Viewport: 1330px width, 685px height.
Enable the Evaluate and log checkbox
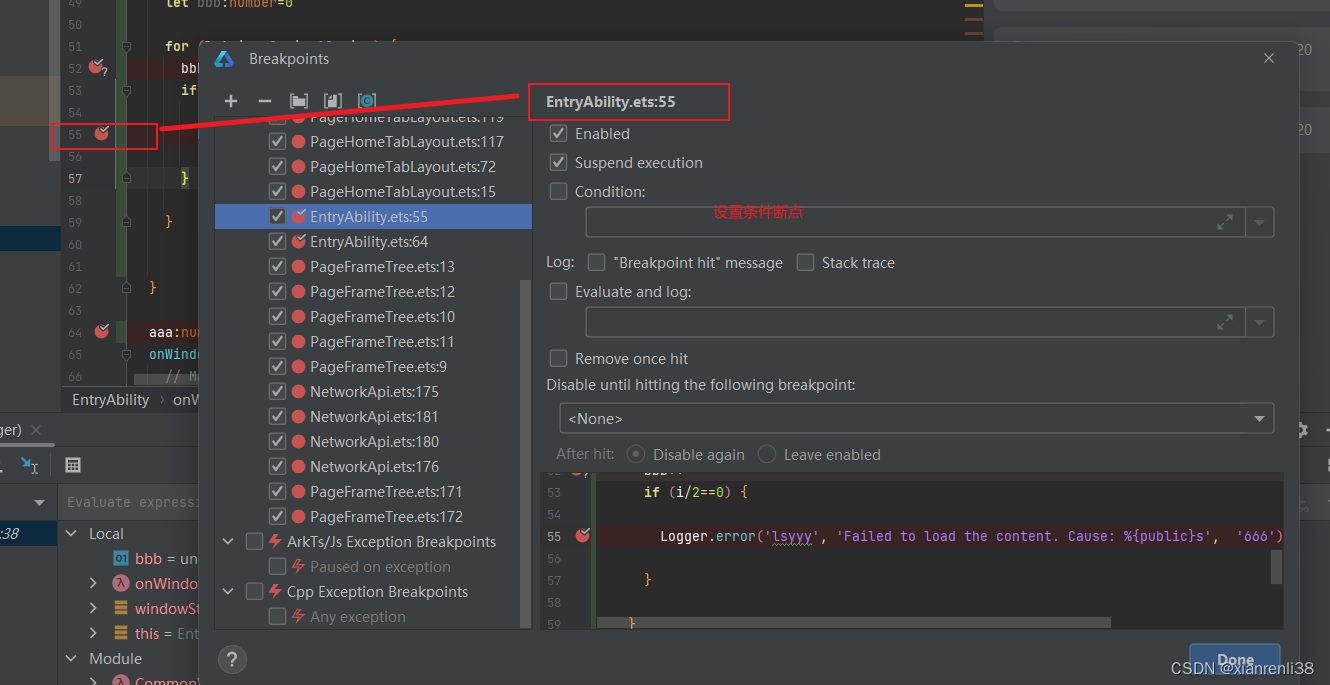[559, 292]
